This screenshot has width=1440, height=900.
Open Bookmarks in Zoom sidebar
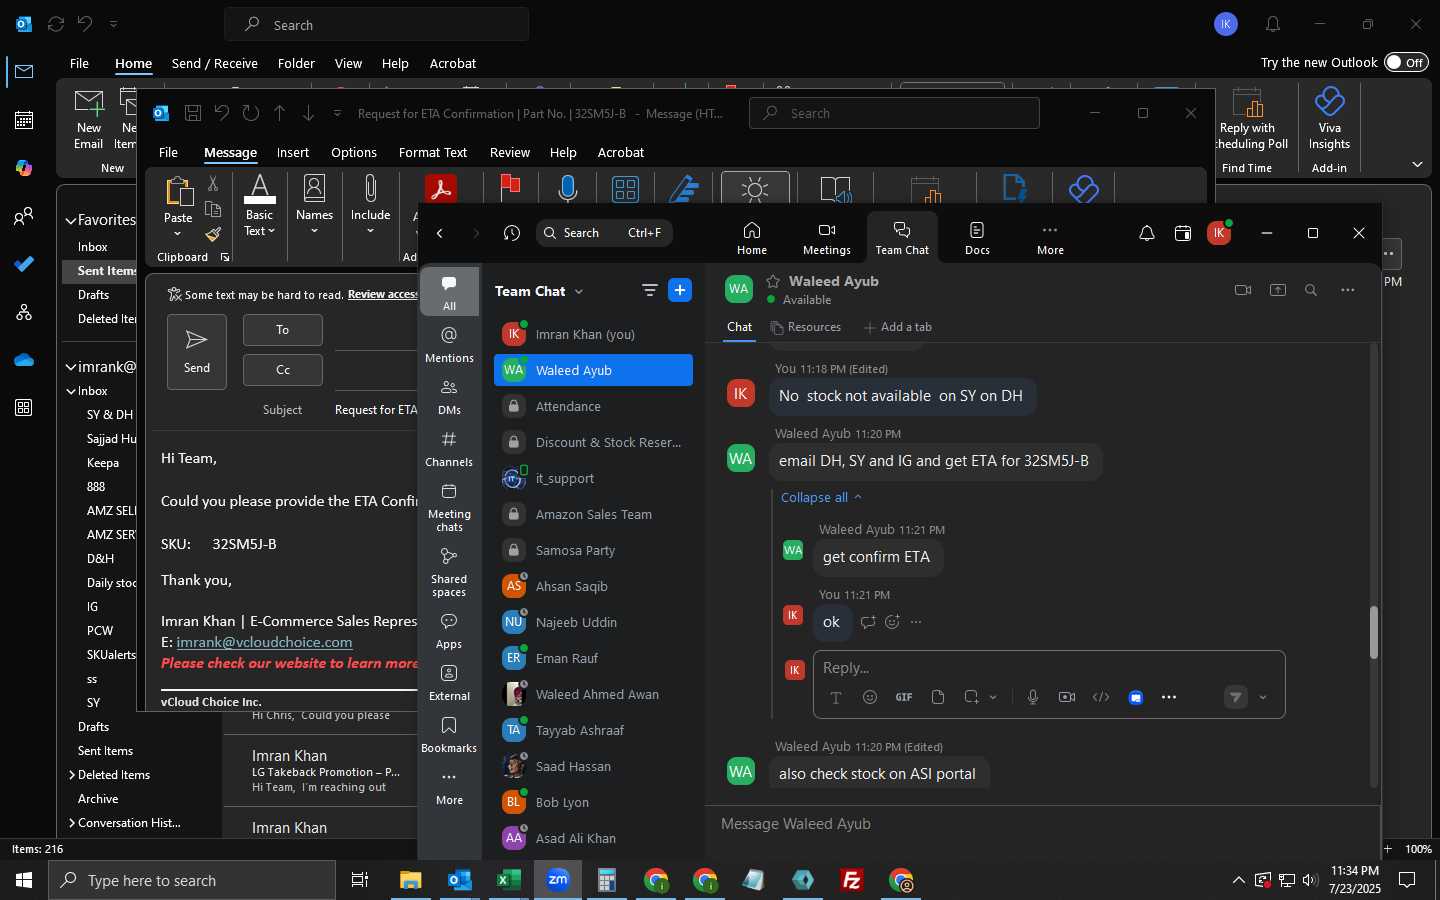pos(449,734)
